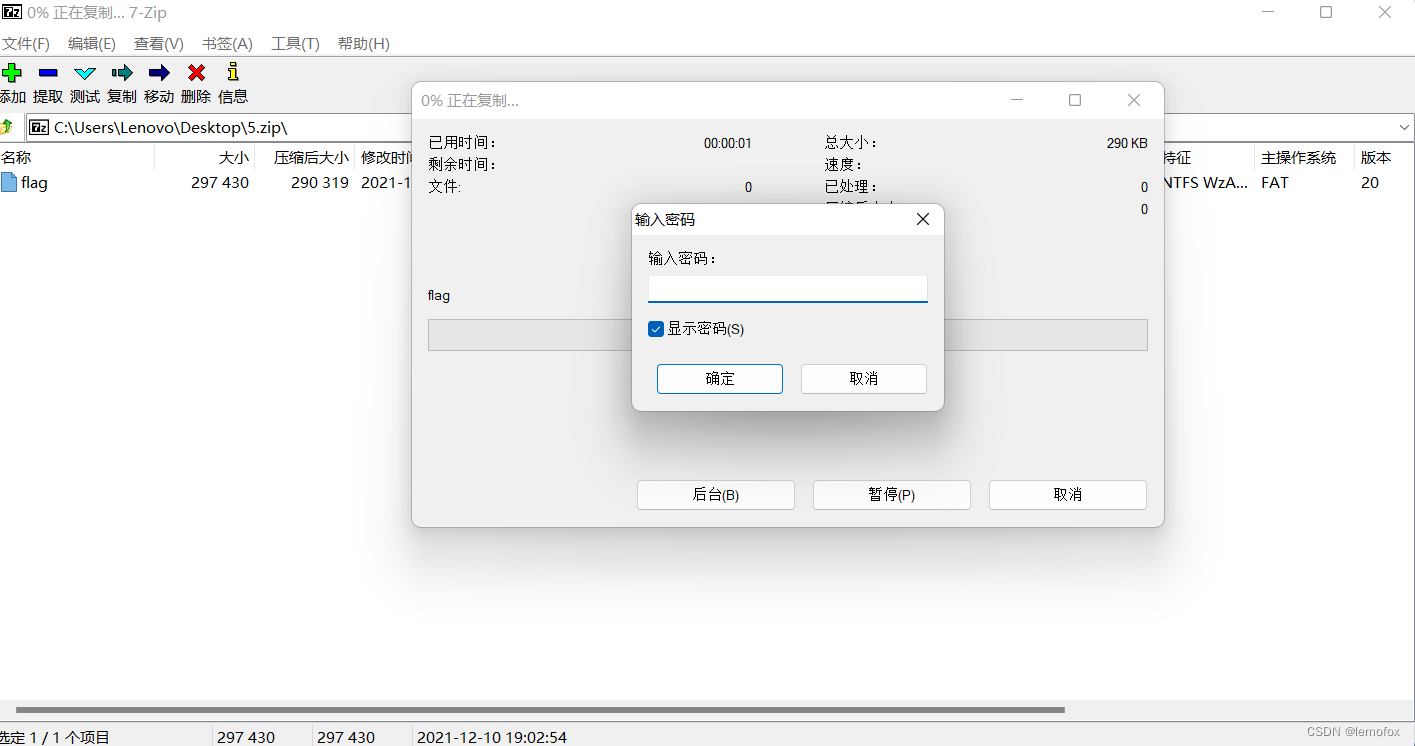This screenshot has width=1415, height=746.
Task: Click the 后台(B) background button
Action: tap(715, 494)
